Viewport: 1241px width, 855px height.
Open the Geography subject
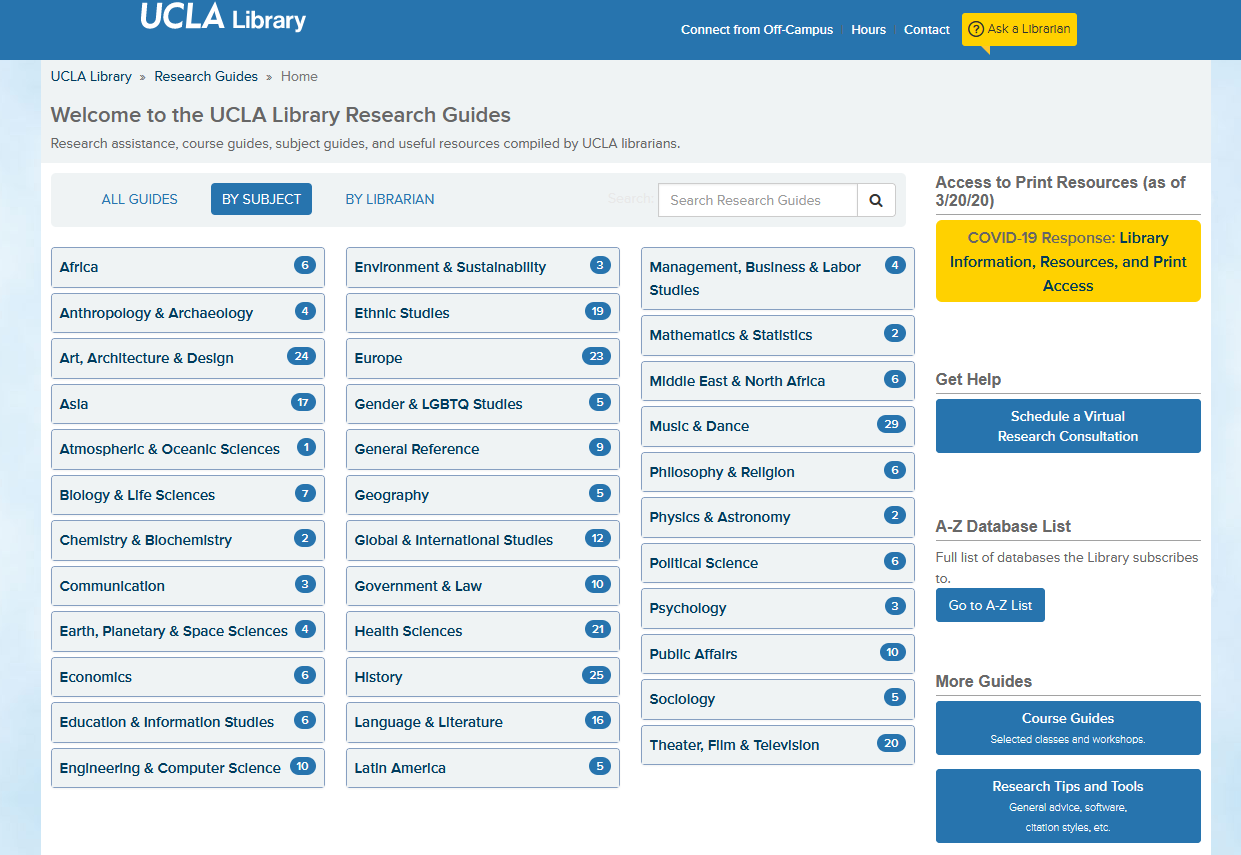[483, 495]
